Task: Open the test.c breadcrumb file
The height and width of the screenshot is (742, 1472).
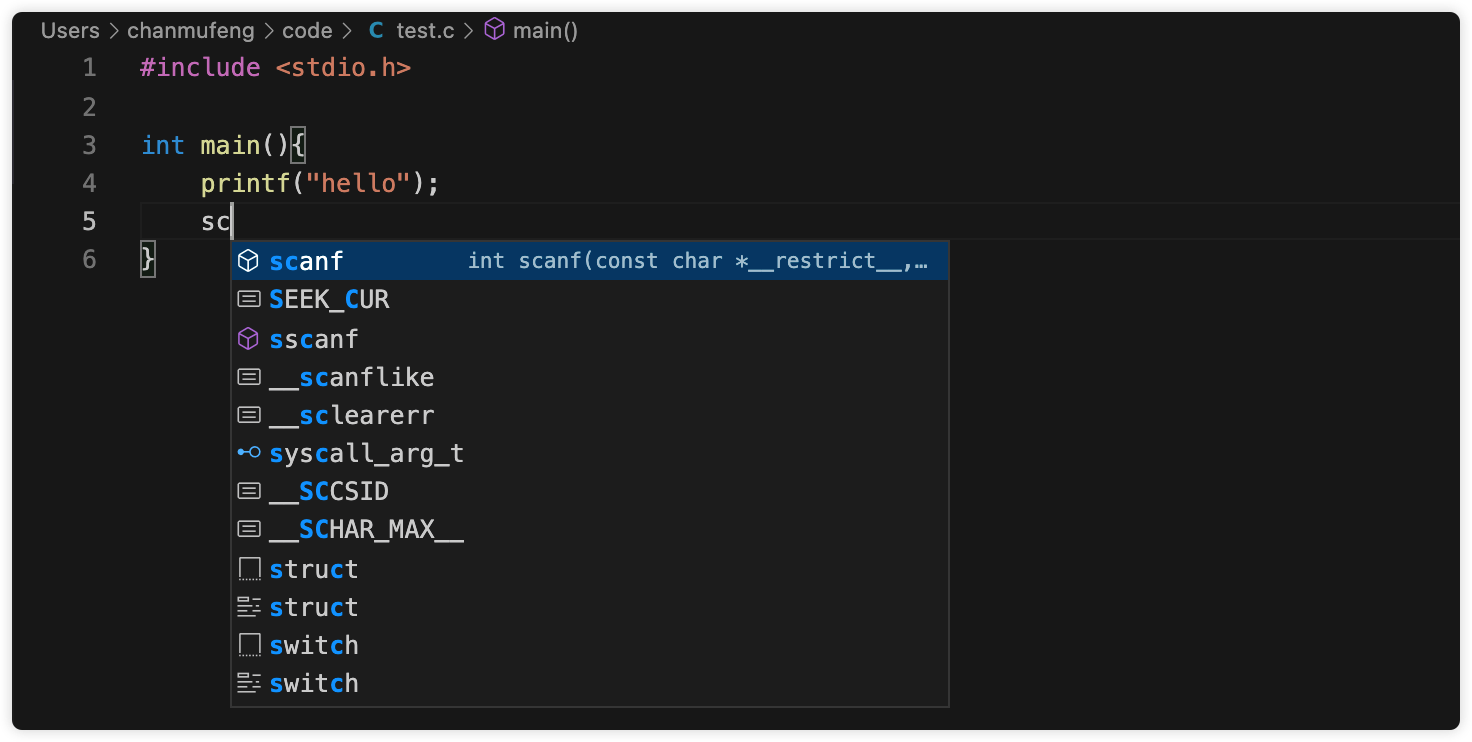Action: [x=425, y=31]
